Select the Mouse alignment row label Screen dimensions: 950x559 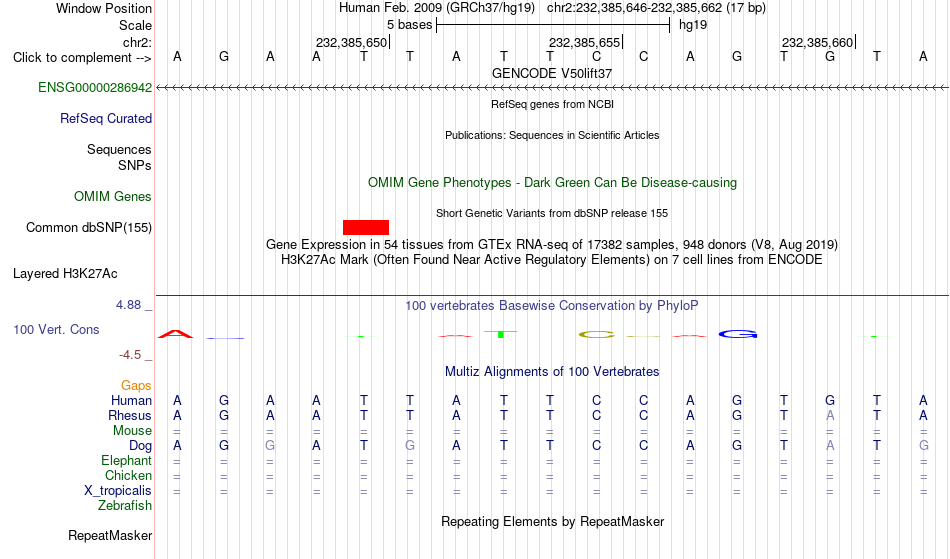point(132,431)
